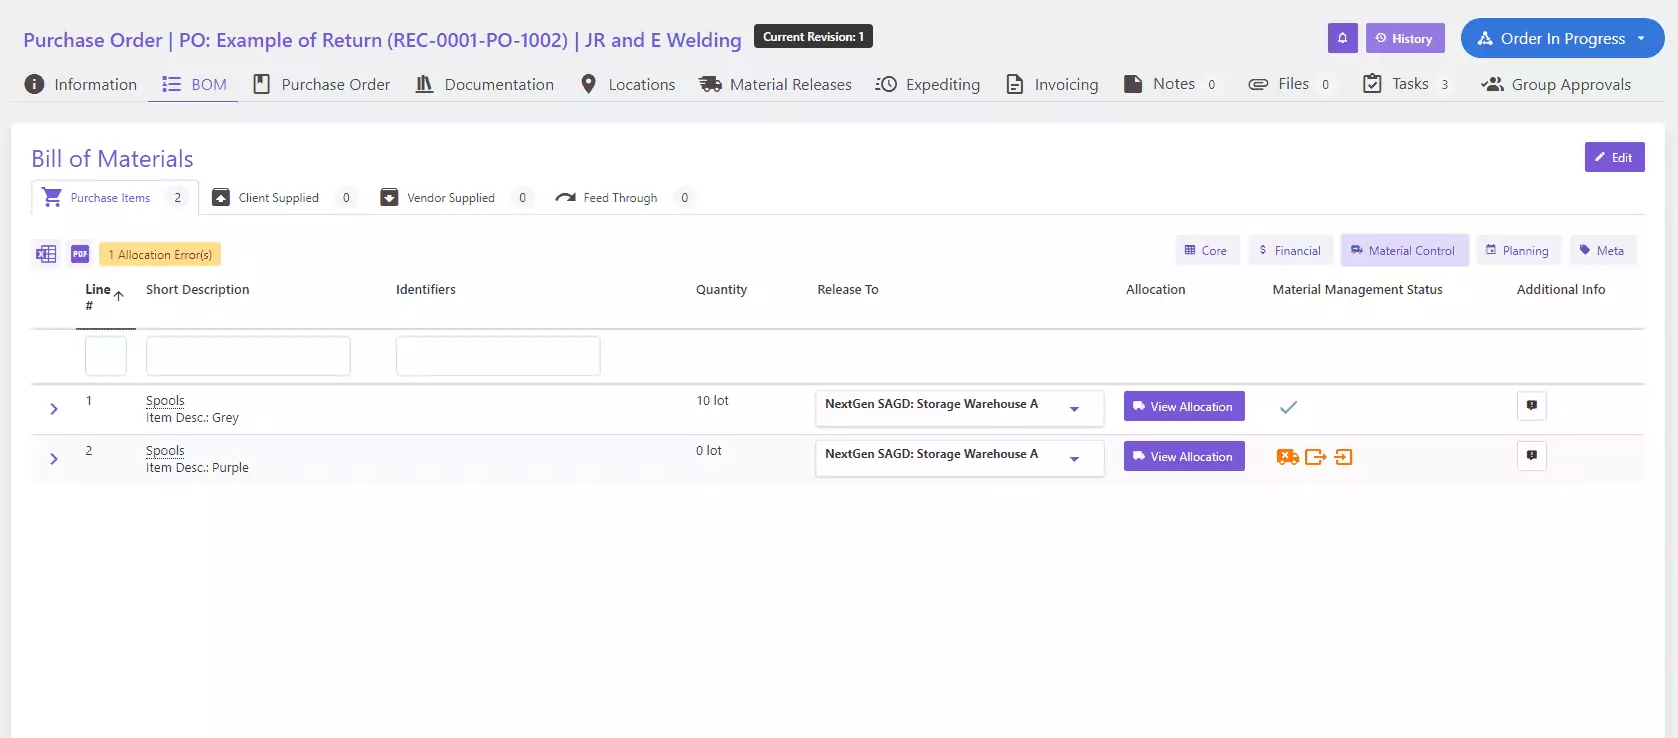Open the additional info comment icon for line 1
The width and height of the screenshot is (1678, 738).
[1532, 405]
